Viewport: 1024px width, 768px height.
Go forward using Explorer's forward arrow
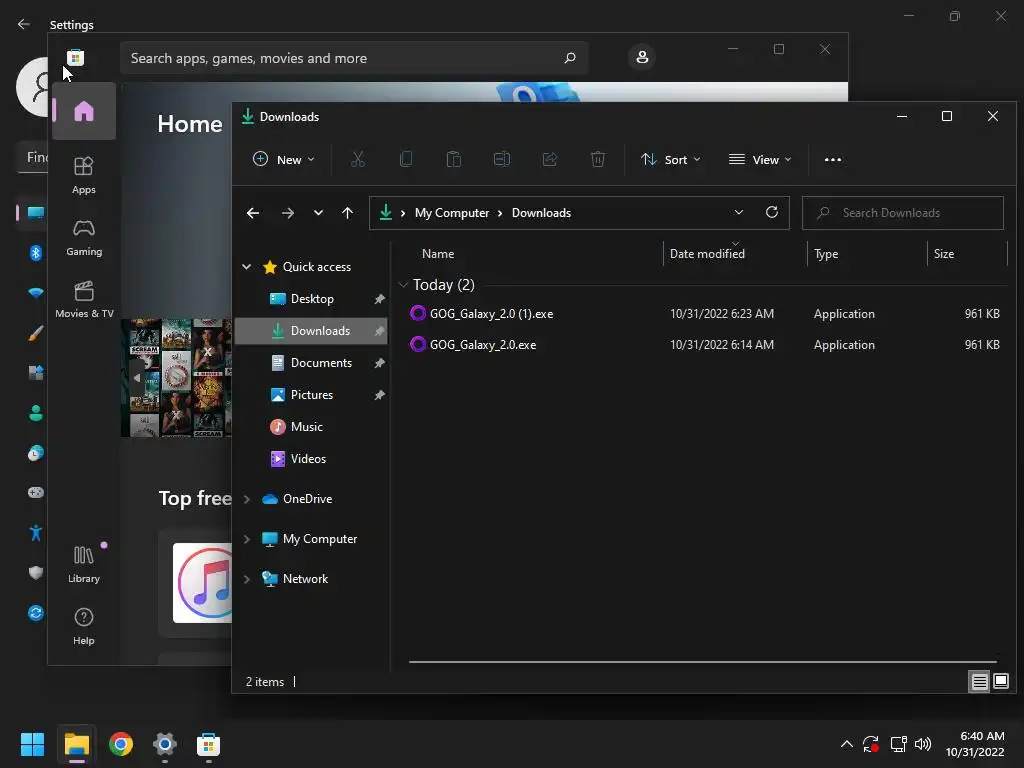click(x=287, y=213)
